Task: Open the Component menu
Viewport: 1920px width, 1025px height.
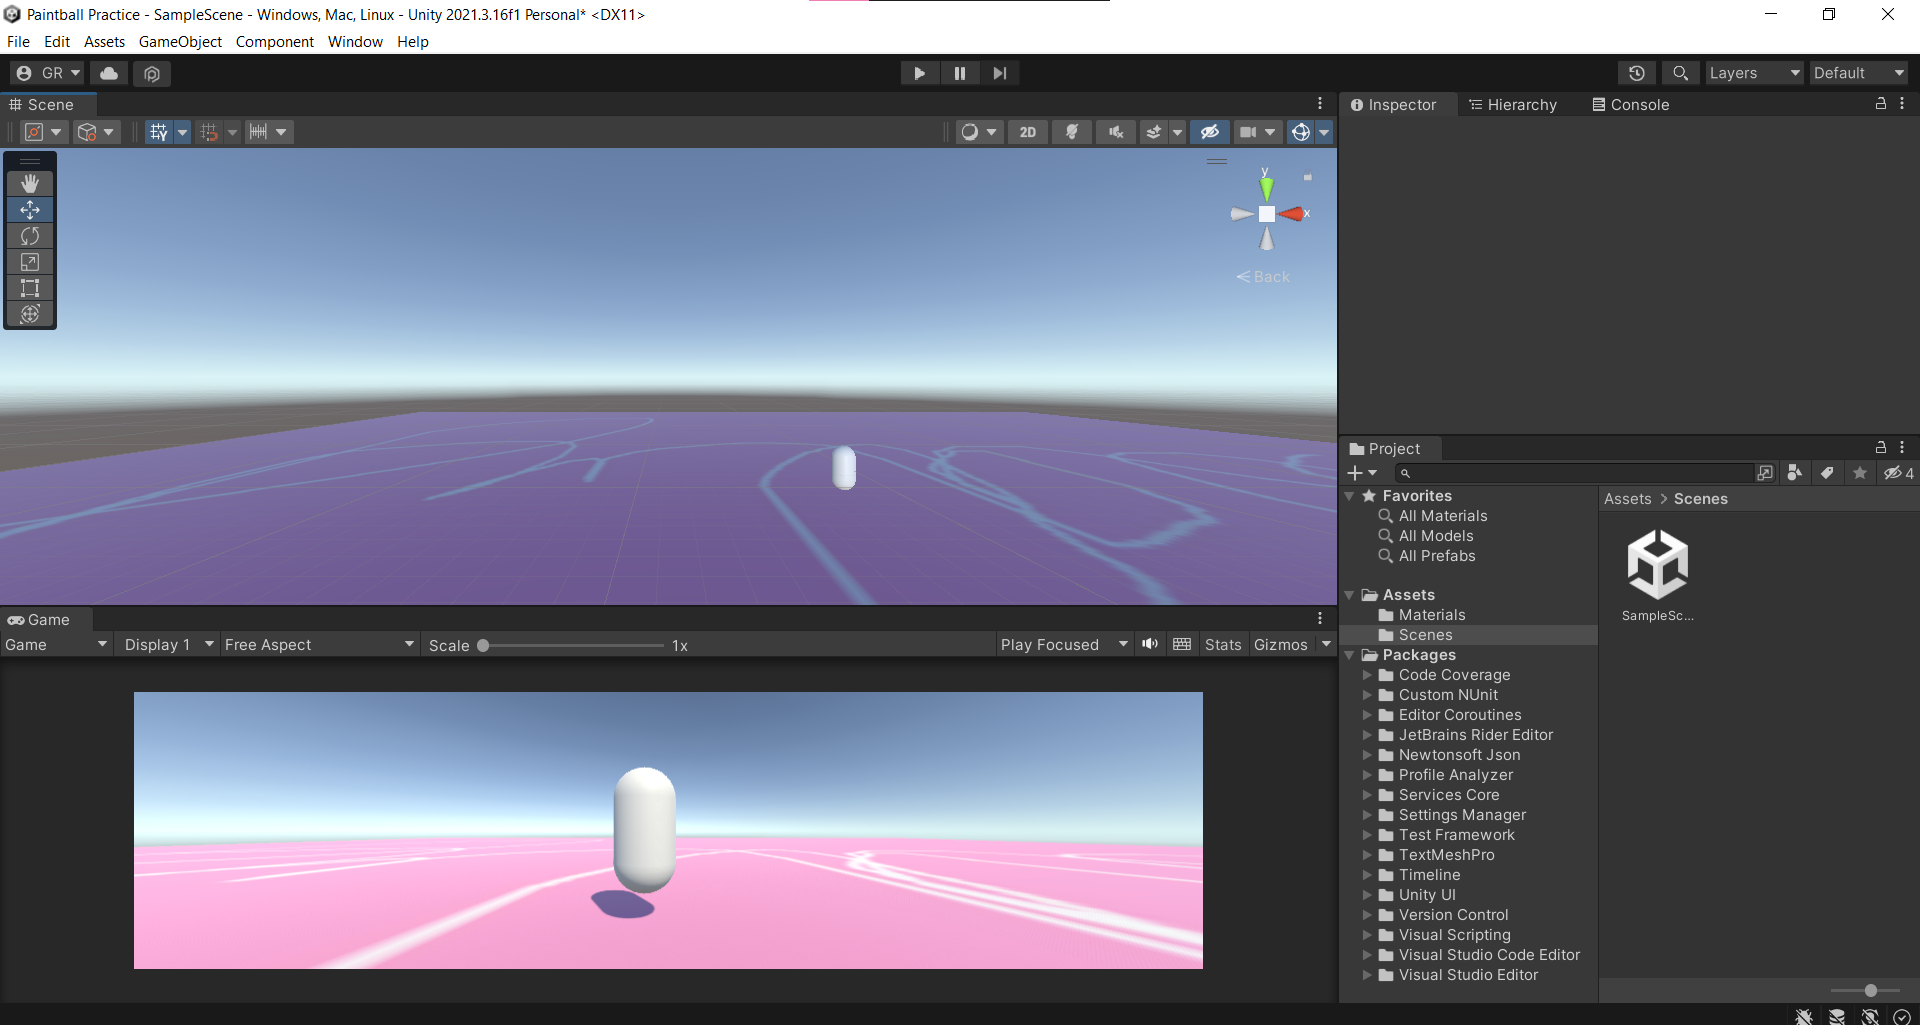Action: point(274,42)
